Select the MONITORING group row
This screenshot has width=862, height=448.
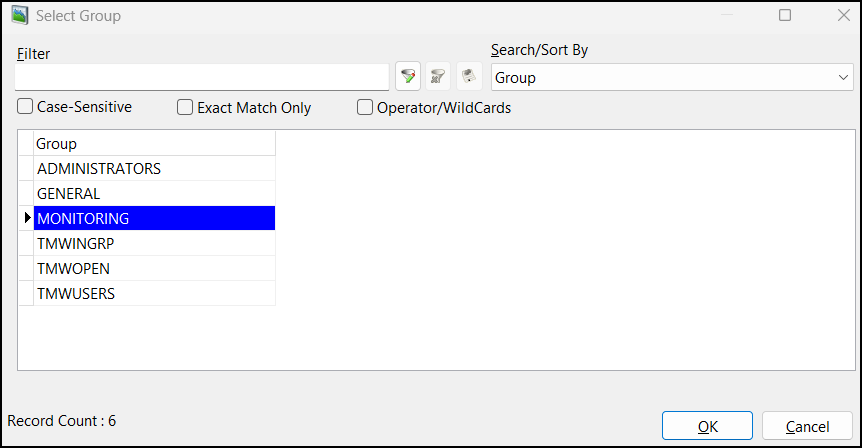[x=154, y=218]
